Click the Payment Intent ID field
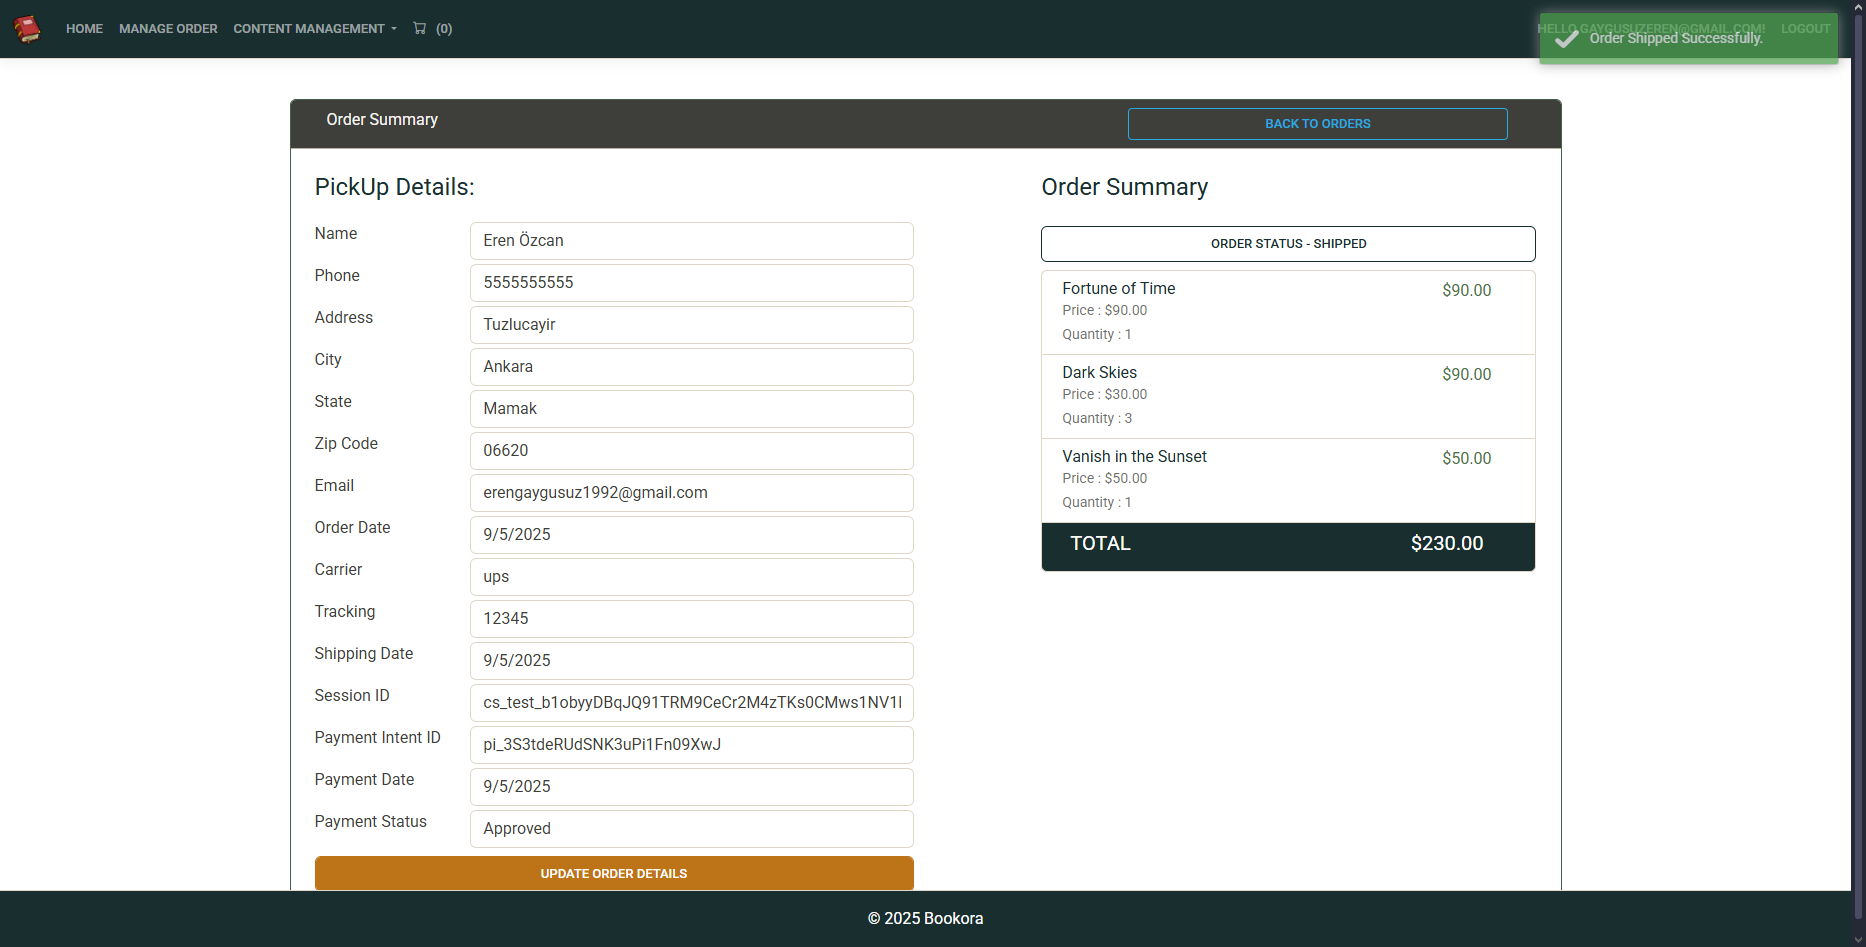The height and width of the screenshot is (947, 1866). [x=692, y=745]
